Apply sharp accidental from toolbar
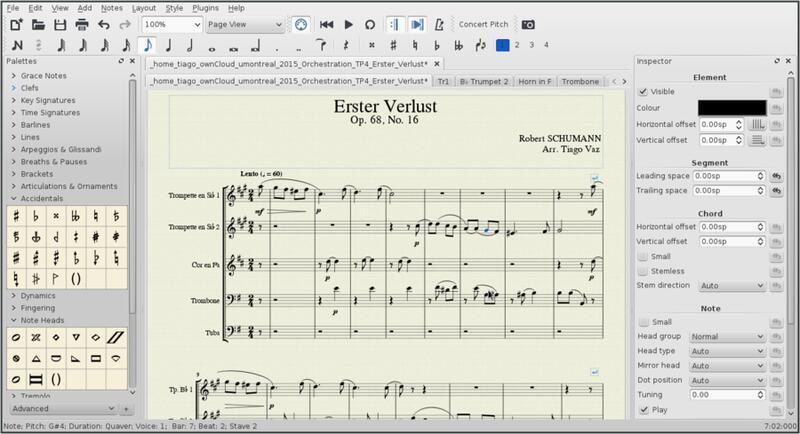Viewport: 800px width, 434px height. [393, 45]
